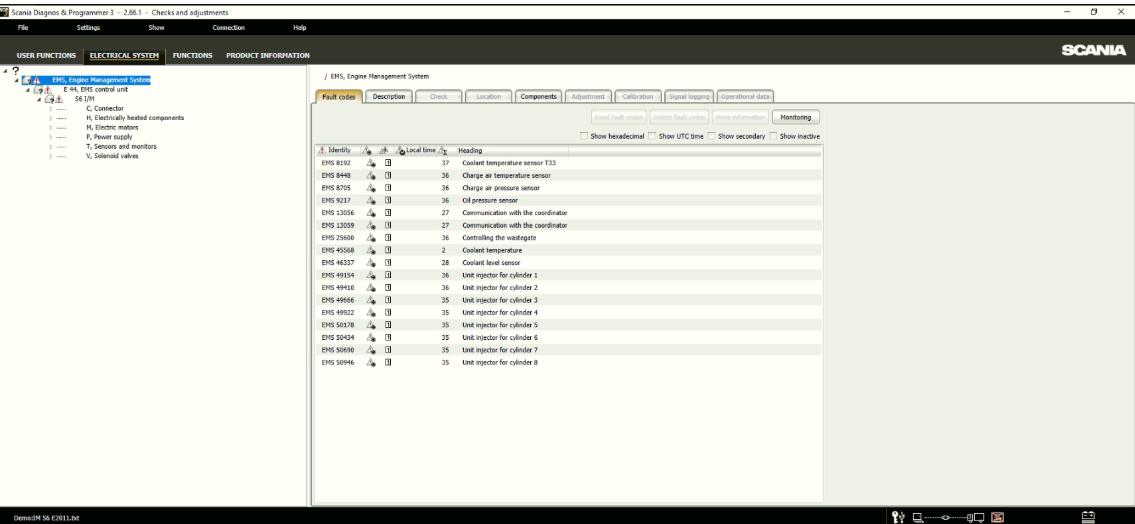Collapse the E 44, EMS control unit node

[28, 90]
